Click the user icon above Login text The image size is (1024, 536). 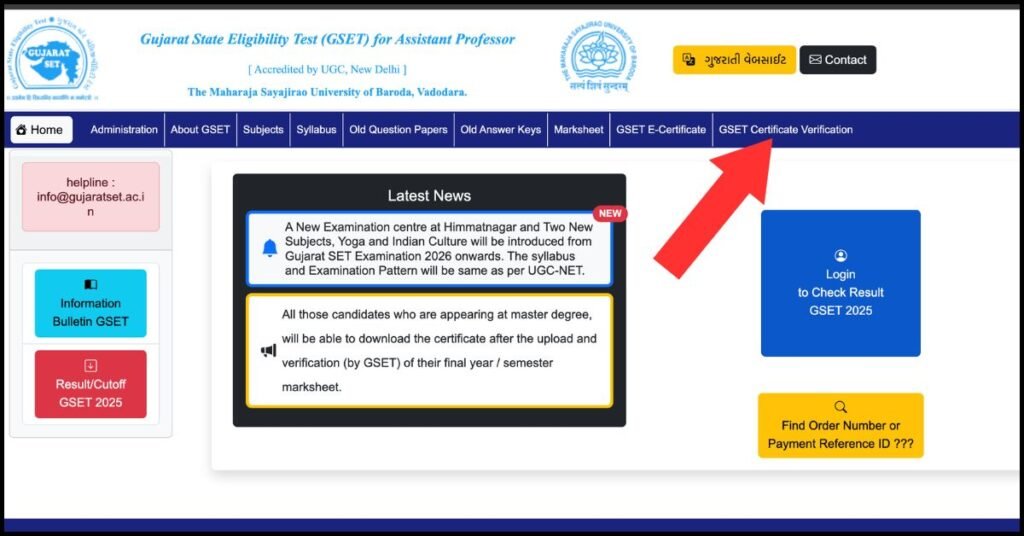click(840, 256)
